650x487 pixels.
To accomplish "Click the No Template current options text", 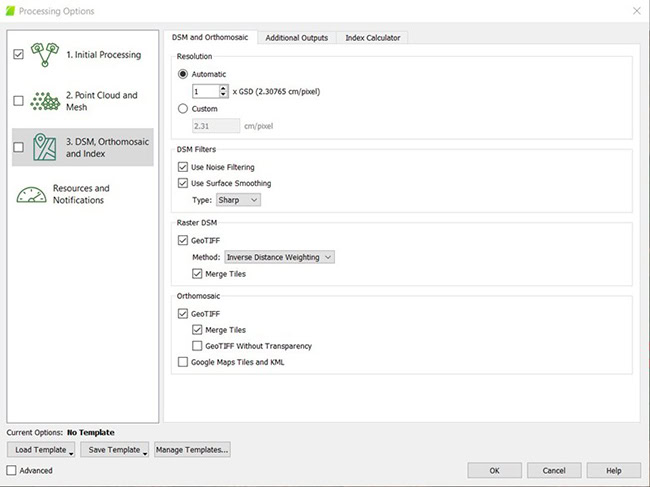I will click(91, 433).
